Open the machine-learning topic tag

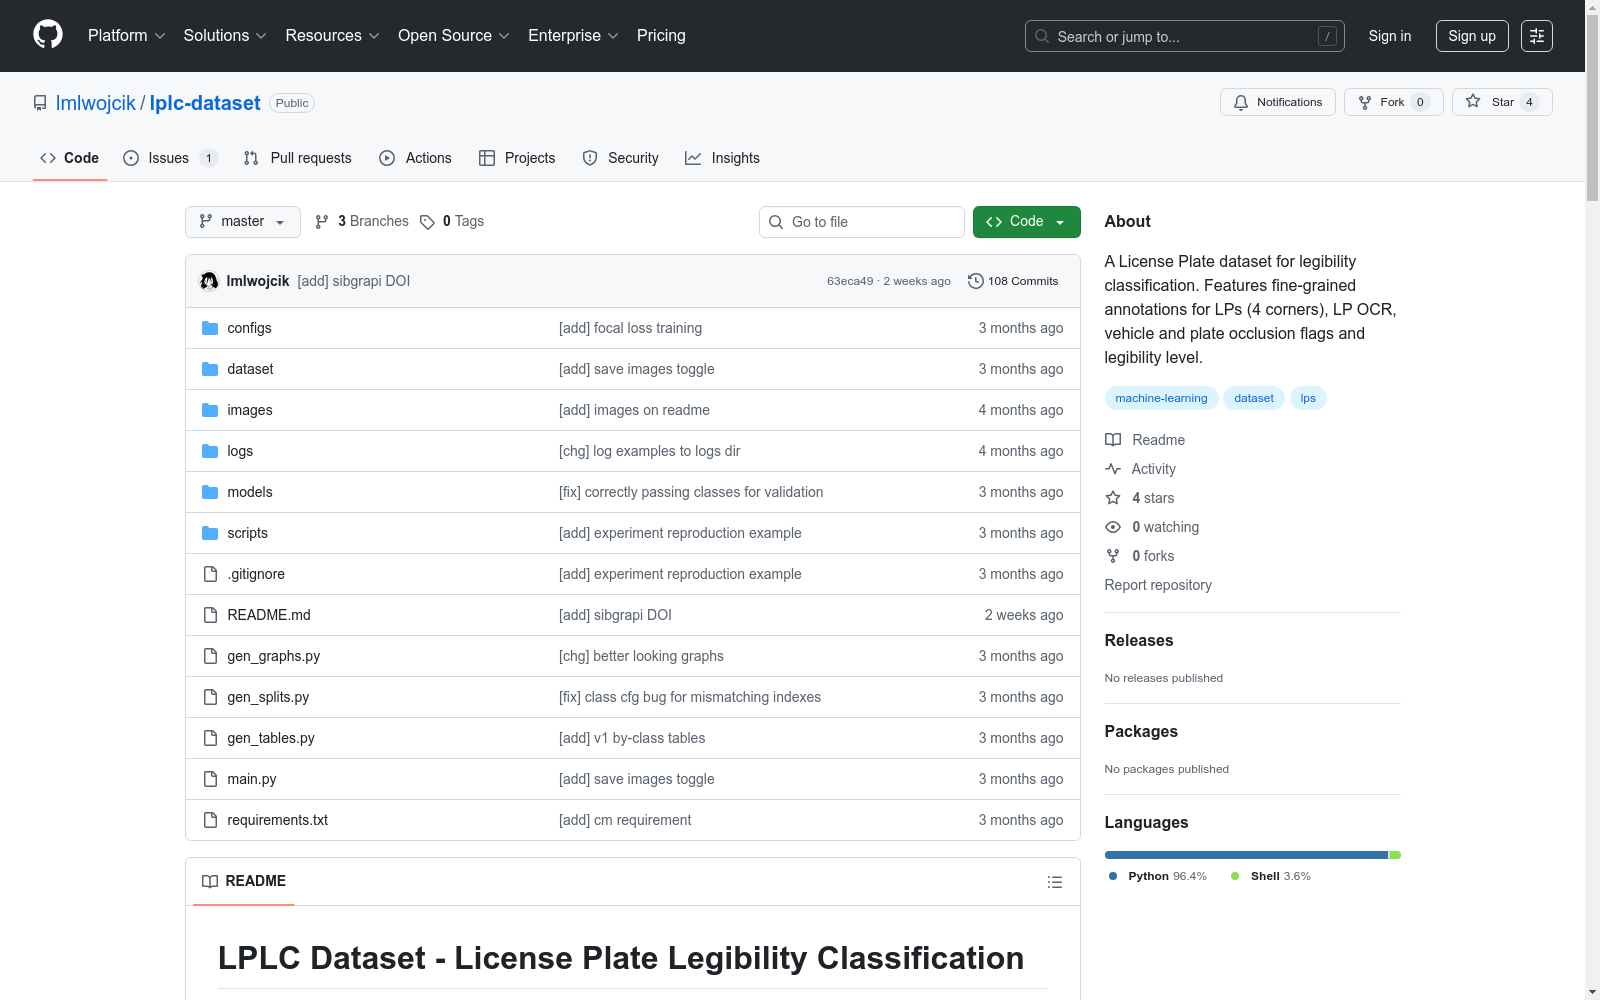click(1161, 398)
